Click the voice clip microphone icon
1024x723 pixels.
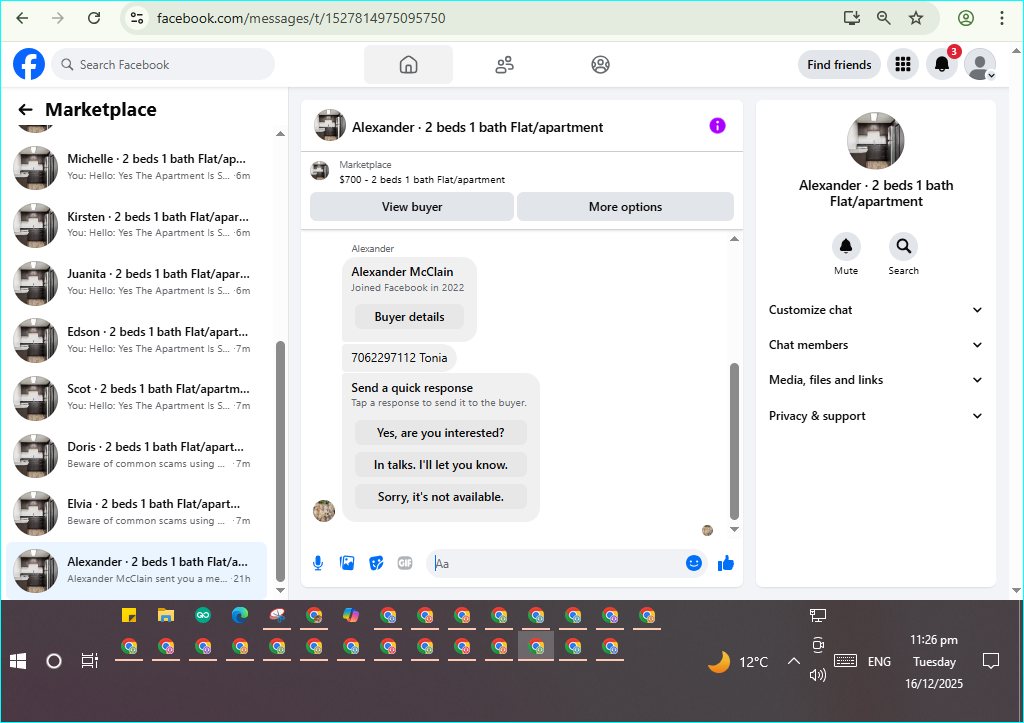pos(318,563)
